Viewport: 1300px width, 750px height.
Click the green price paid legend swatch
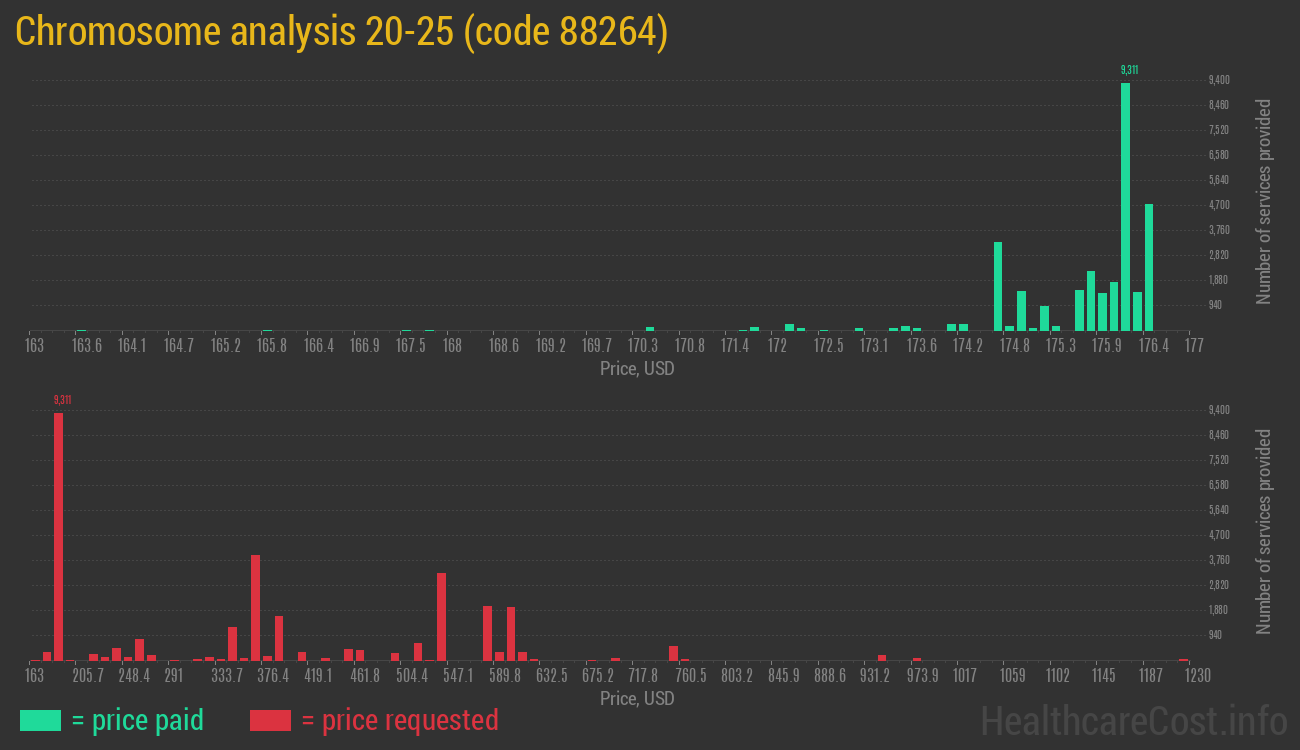pos(40,720)
